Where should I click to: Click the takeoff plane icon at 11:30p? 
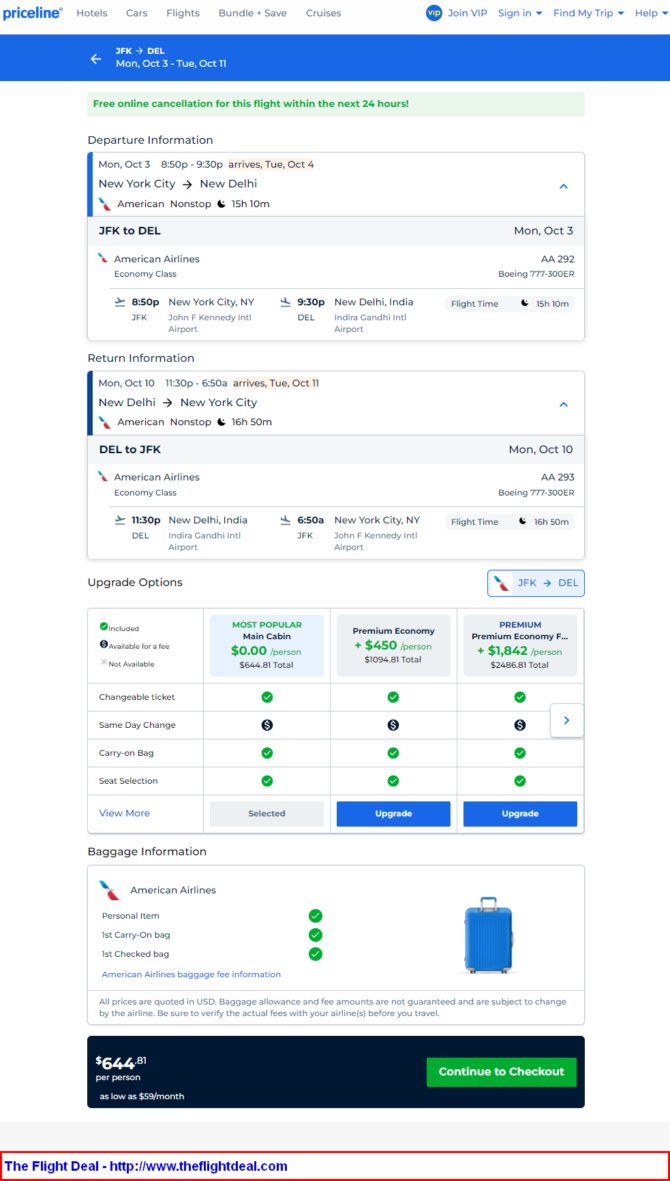pyautogui.click(x=120, y=520)
